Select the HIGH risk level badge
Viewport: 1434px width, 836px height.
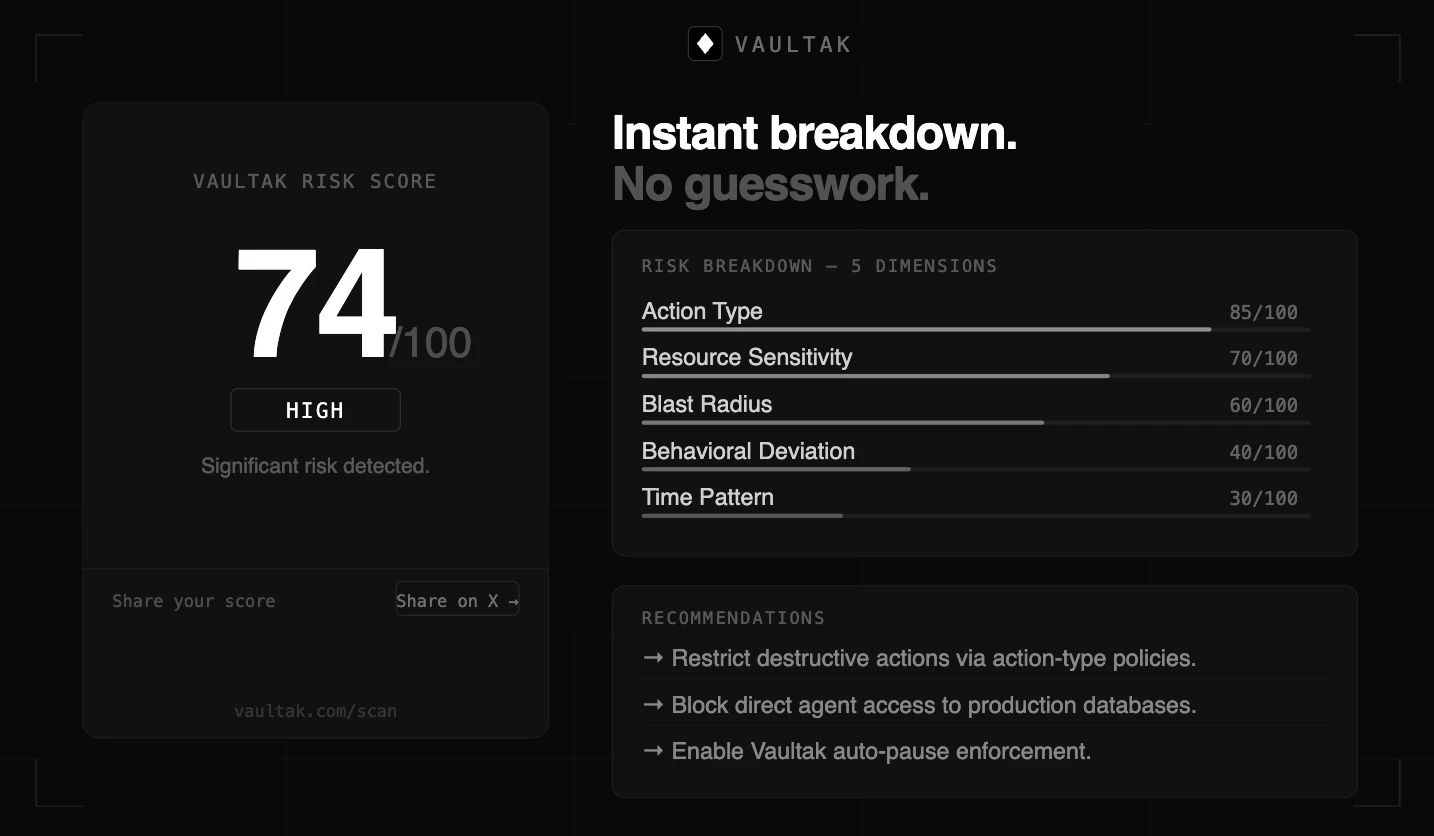pyautogui.click(x=315, y=410)
